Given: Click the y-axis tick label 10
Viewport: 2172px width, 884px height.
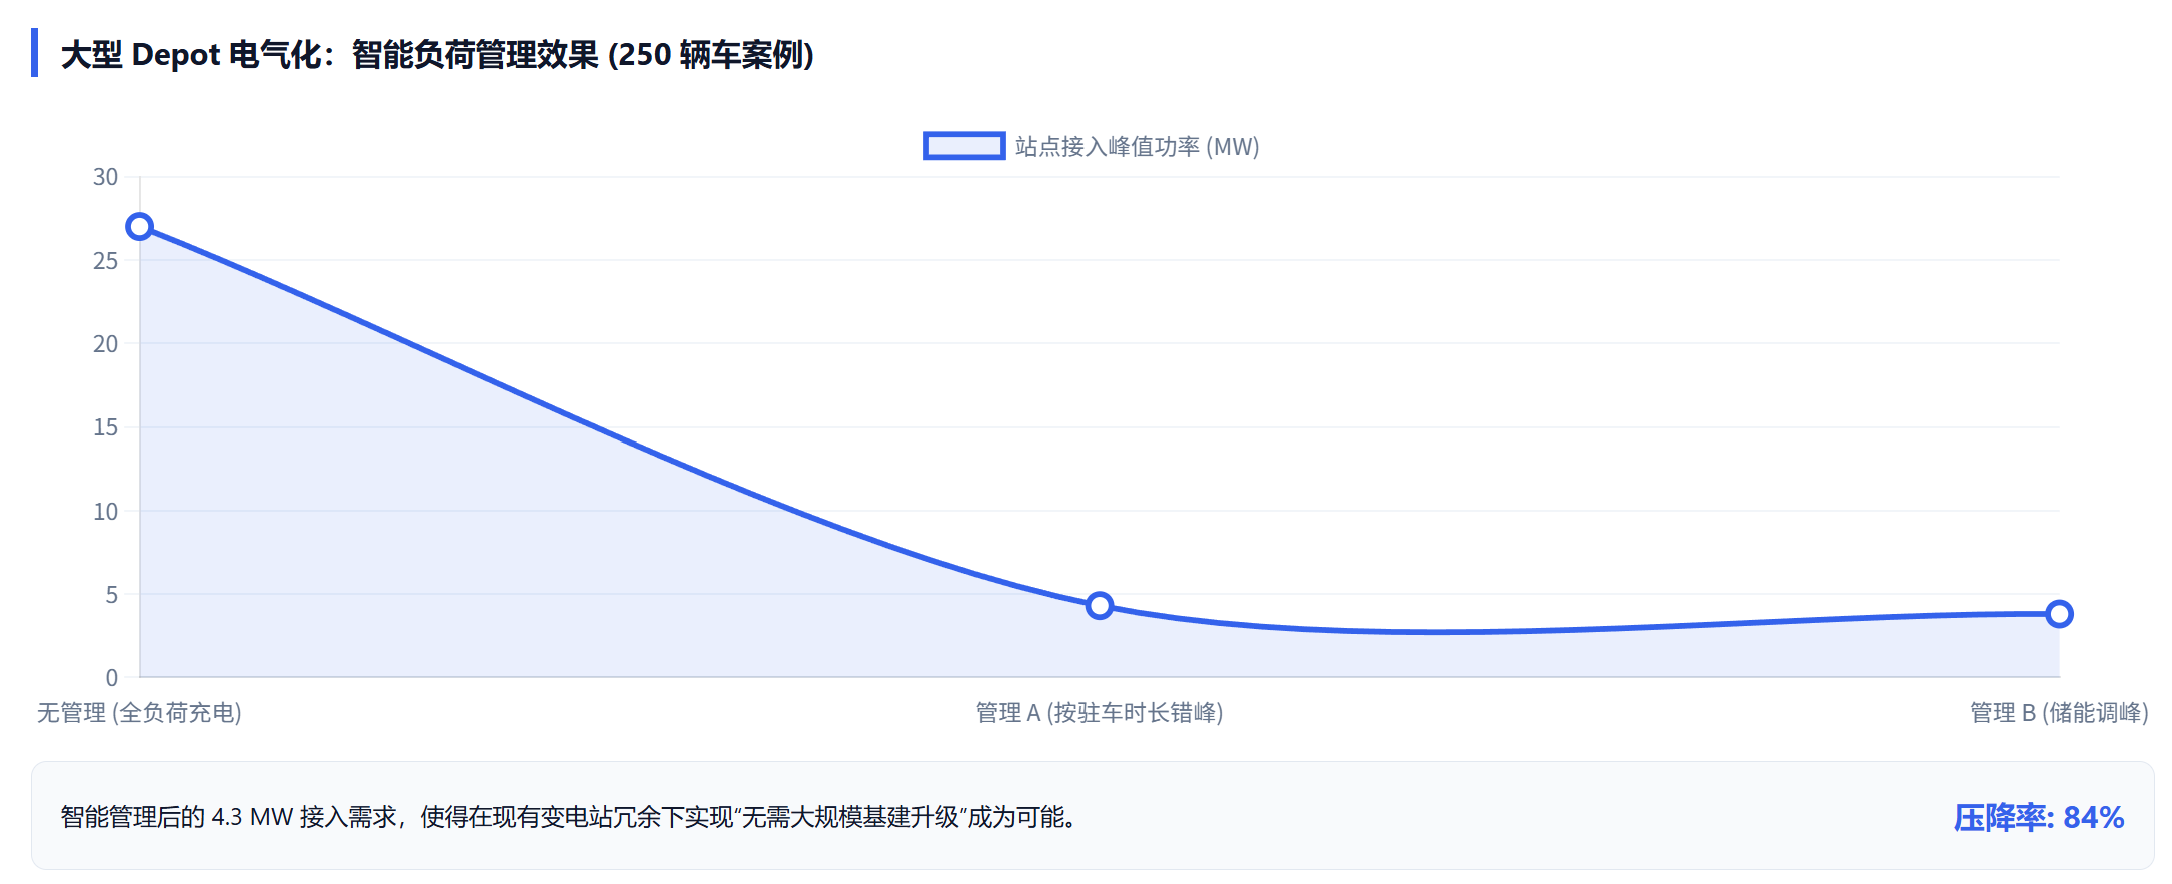Looking at the screenshot, I should coord(105,512).
